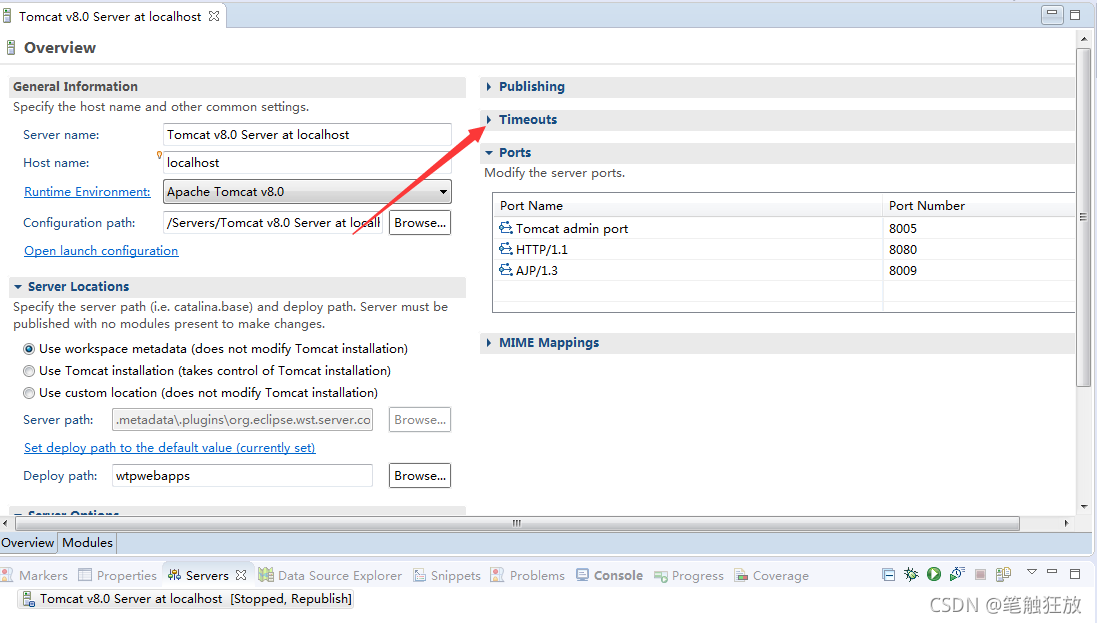Close the Tomcat v8.0 Server editor tab

pos(214,15)
